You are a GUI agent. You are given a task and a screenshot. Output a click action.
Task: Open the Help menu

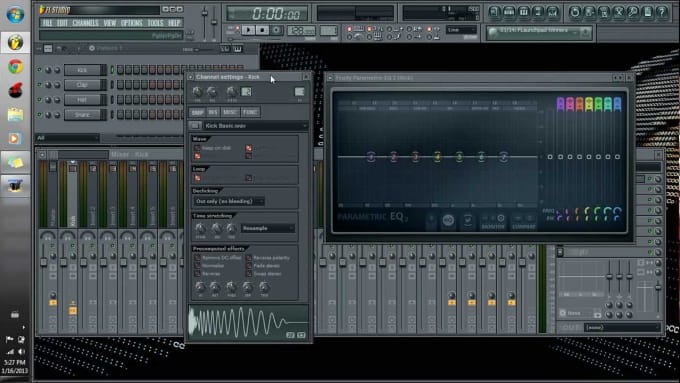coord(174,23)
